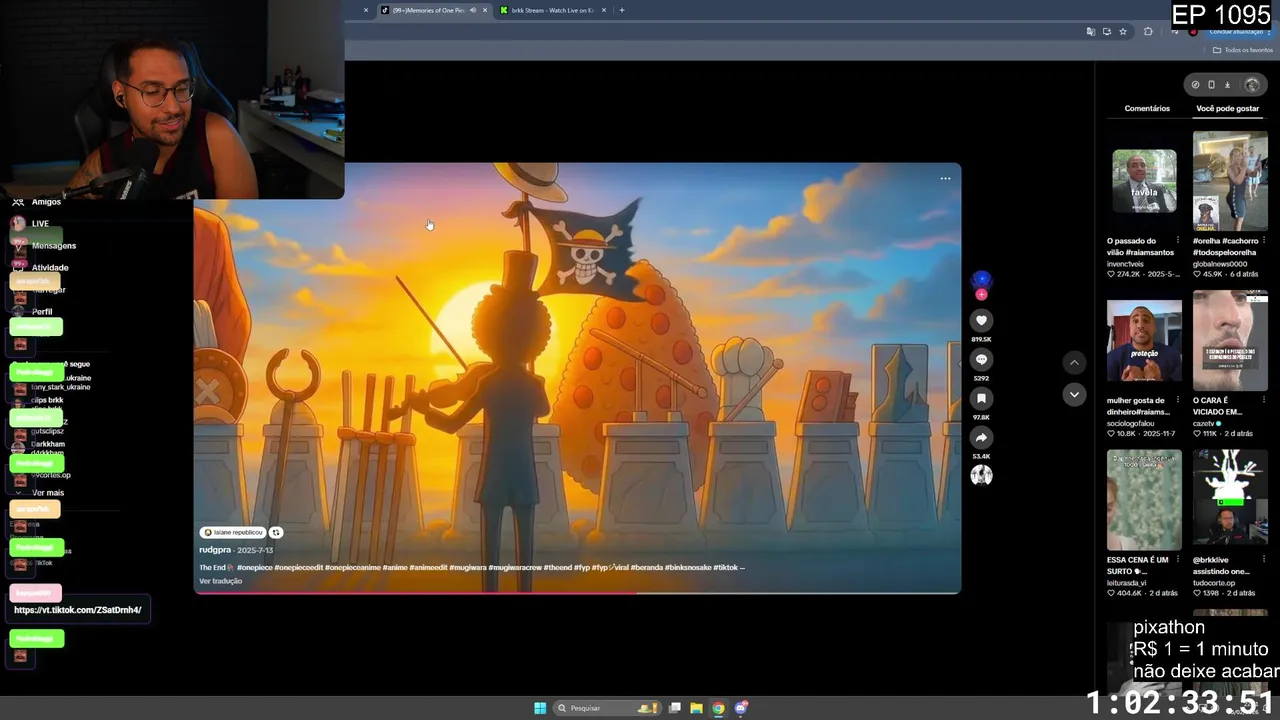Open the phone app icon in top pill
The image size is (1280, 720).
pos(1211,85)
